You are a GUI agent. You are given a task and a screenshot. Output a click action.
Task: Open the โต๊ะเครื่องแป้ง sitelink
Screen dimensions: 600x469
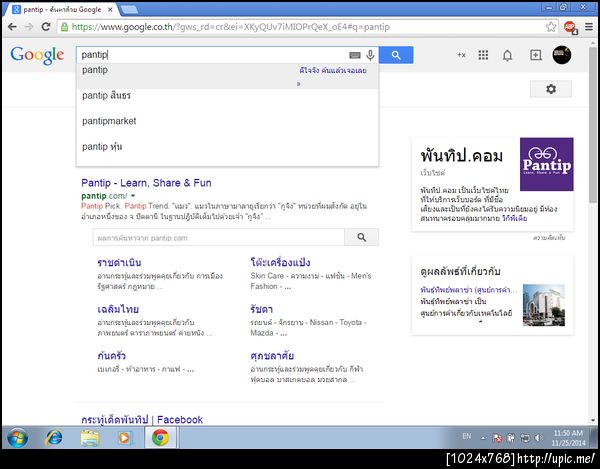pos(280,262)
